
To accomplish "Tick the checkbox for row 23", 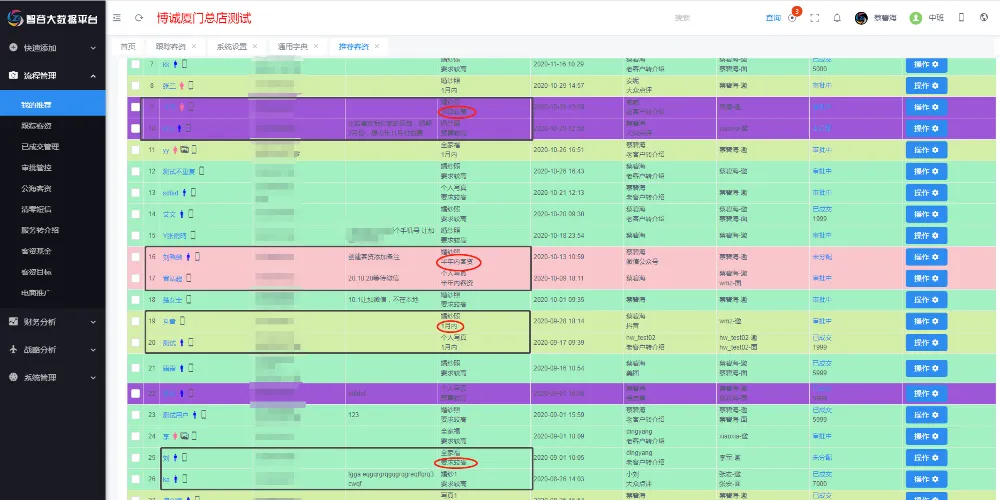I will (135, 414).
